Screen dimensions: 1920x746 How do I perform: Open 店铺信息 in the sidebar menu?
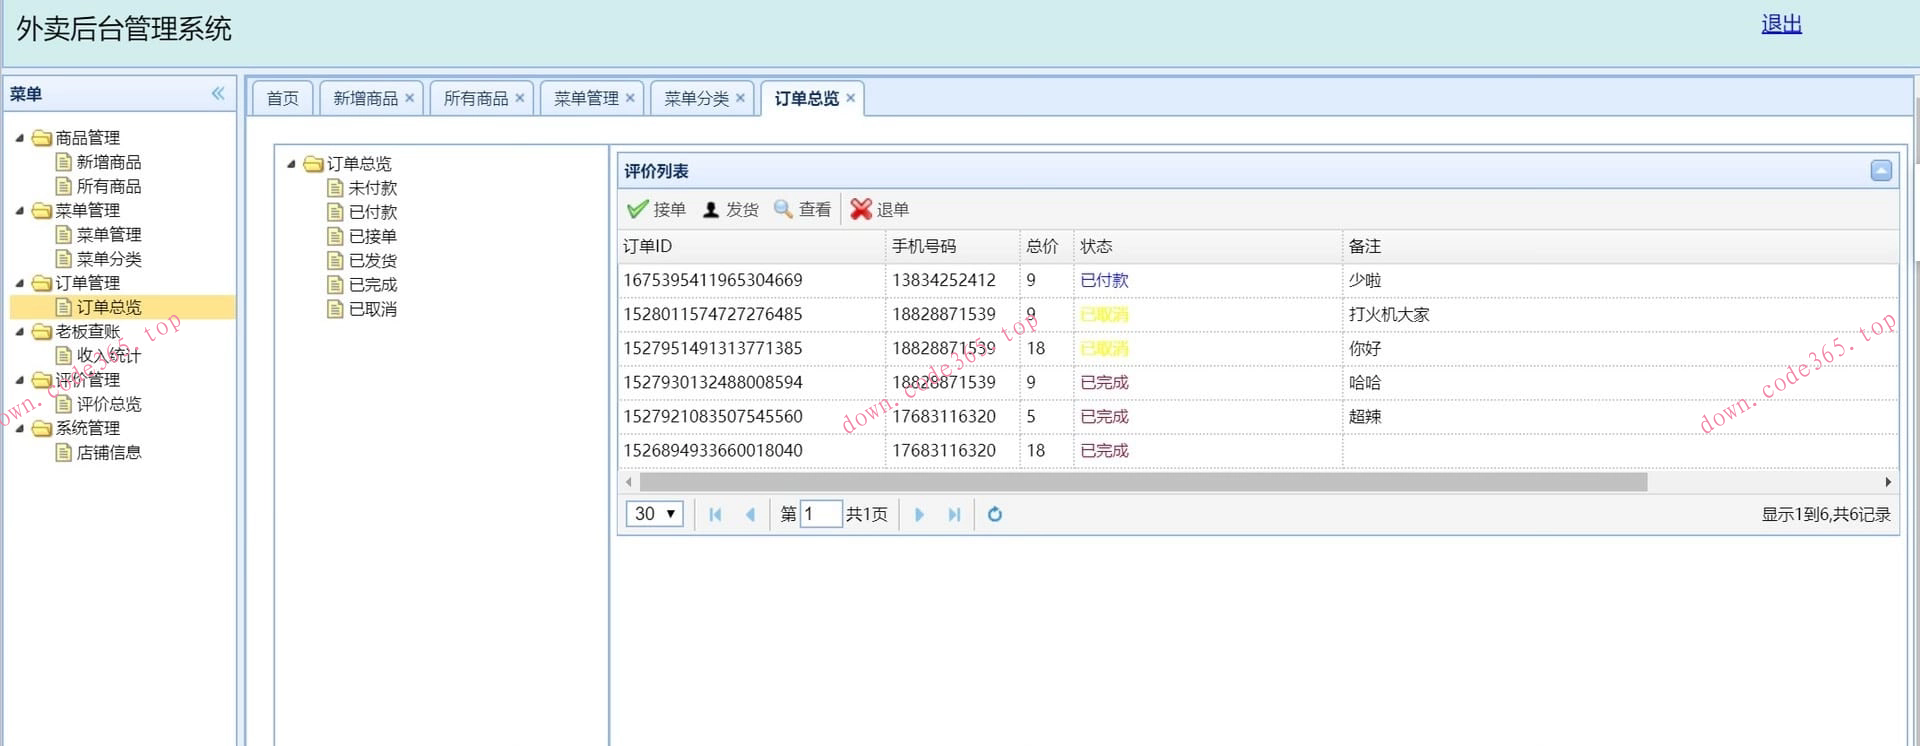pos(108,453)
